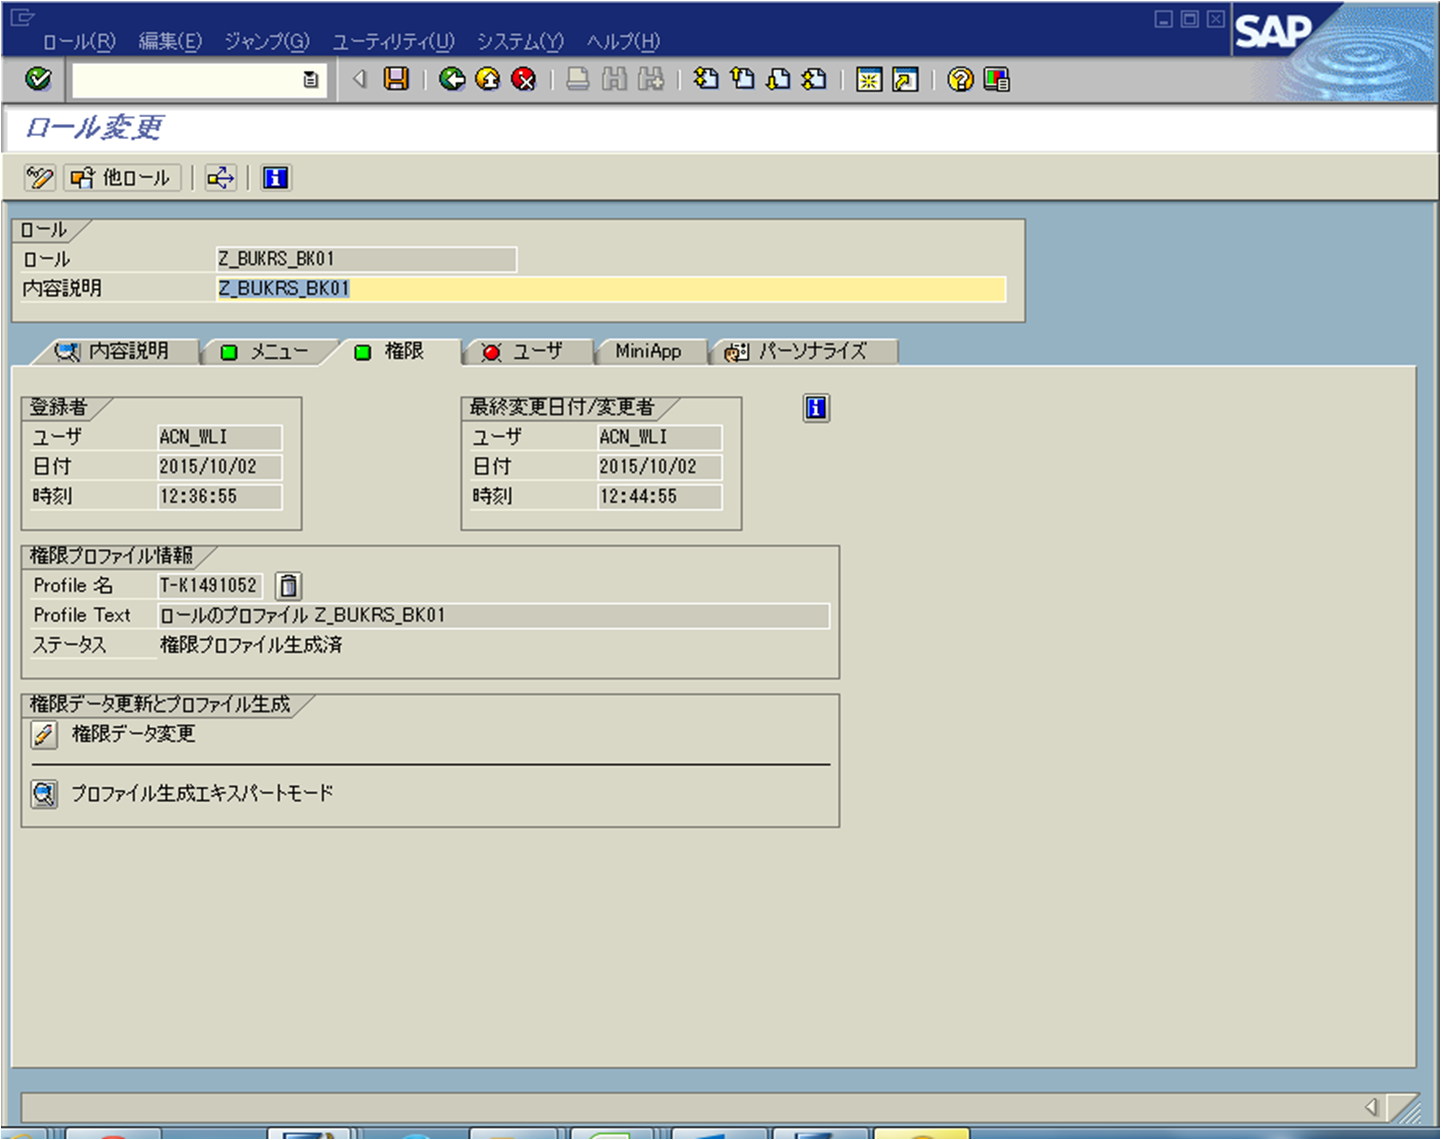
Task: Save the role with the Save icon
Action: pos(397,80)
